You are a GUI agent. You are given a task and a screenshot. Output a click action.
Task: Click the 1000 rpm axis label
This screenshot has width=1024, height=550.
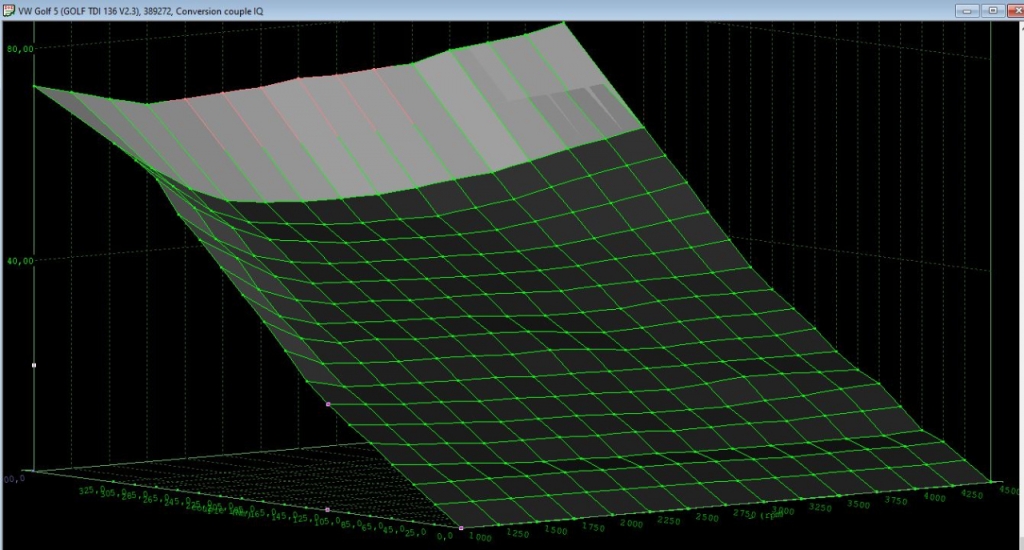[x=481, y=537]
